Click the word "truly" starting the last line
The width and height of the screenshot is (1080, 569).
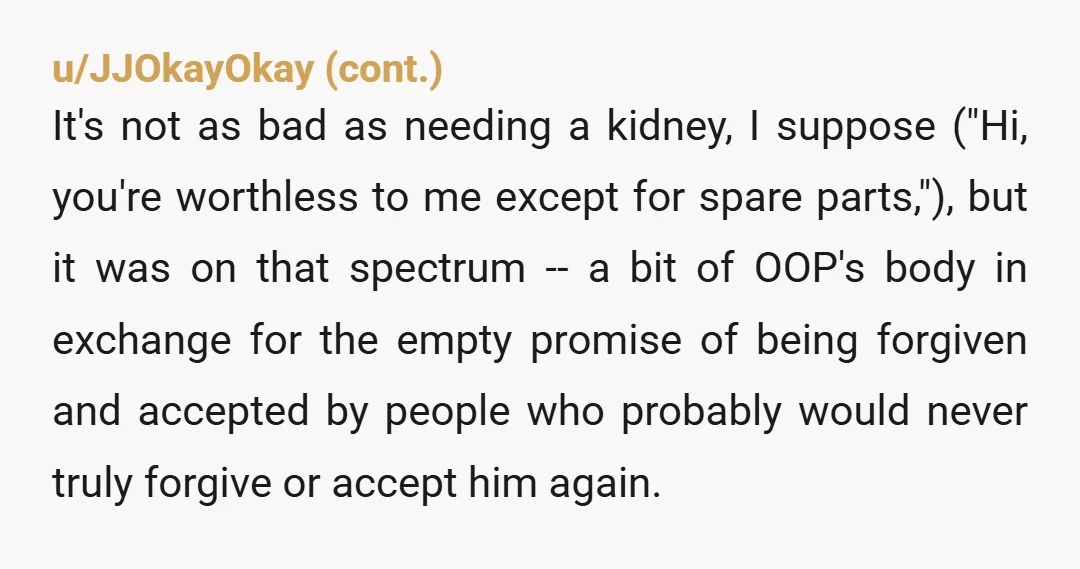click(92, 484)
